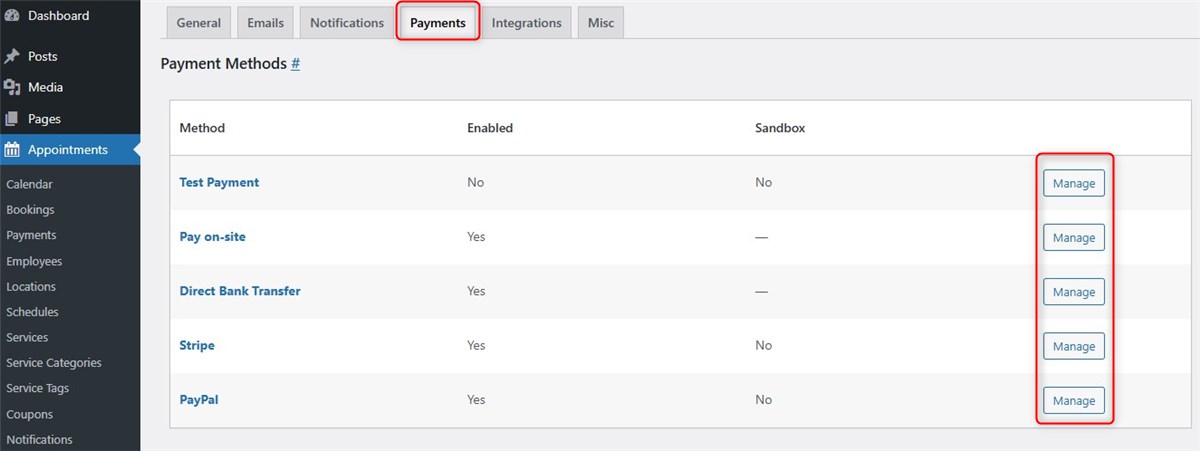Viewport: 1200px width, 451px height.
Task: Open the Coupons submenu item
Action: click(x=29, y=414)
